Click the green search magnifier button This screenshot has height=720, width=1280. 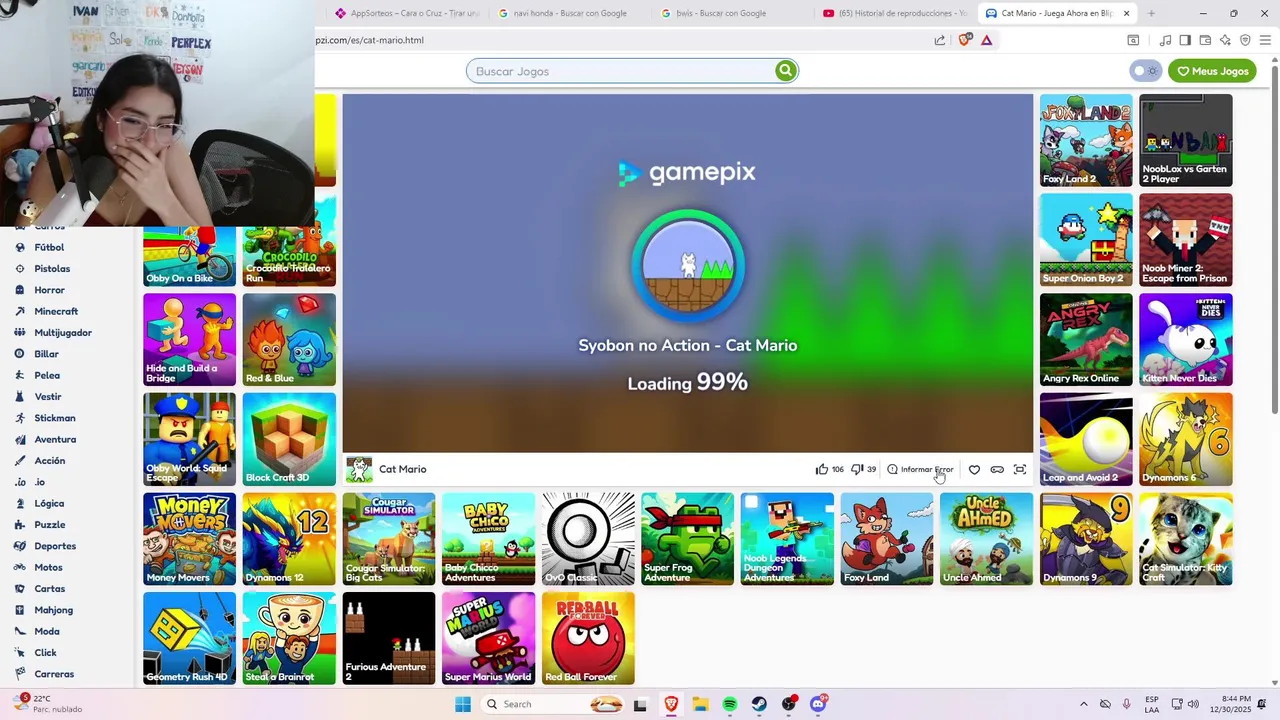tap(785, 71)
